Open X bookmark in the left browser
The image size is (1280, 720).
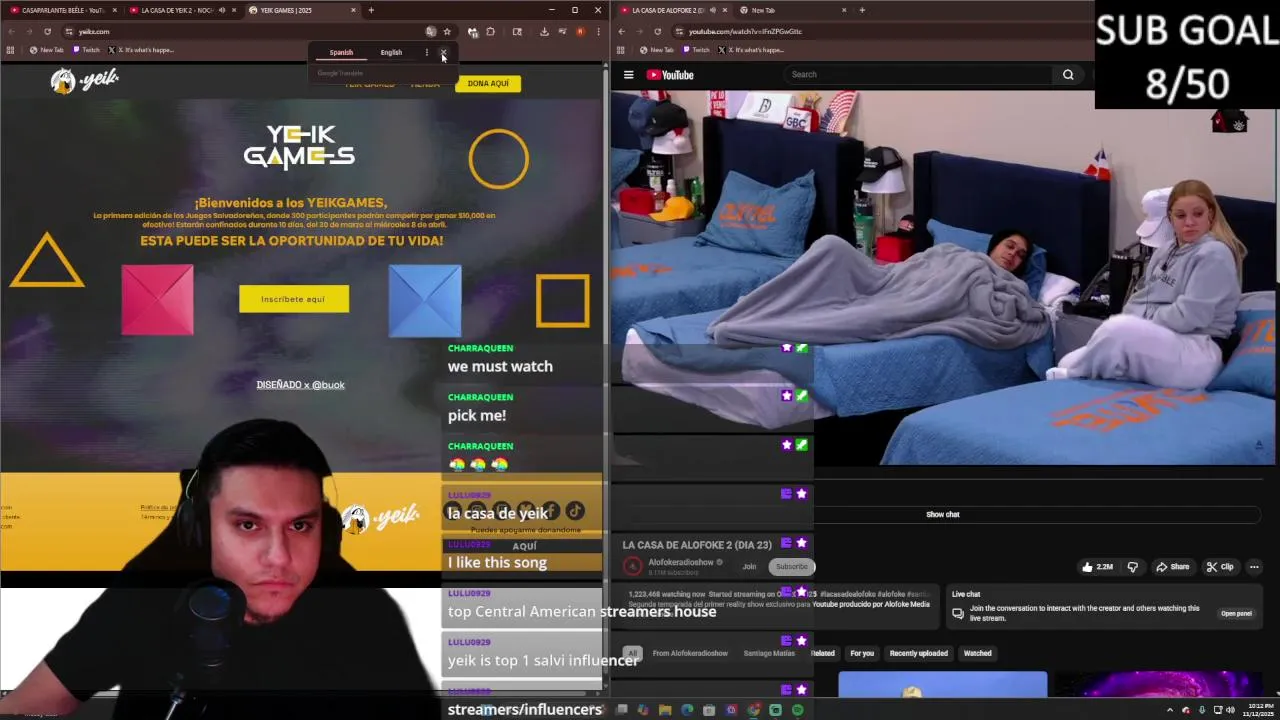[140, 50]
